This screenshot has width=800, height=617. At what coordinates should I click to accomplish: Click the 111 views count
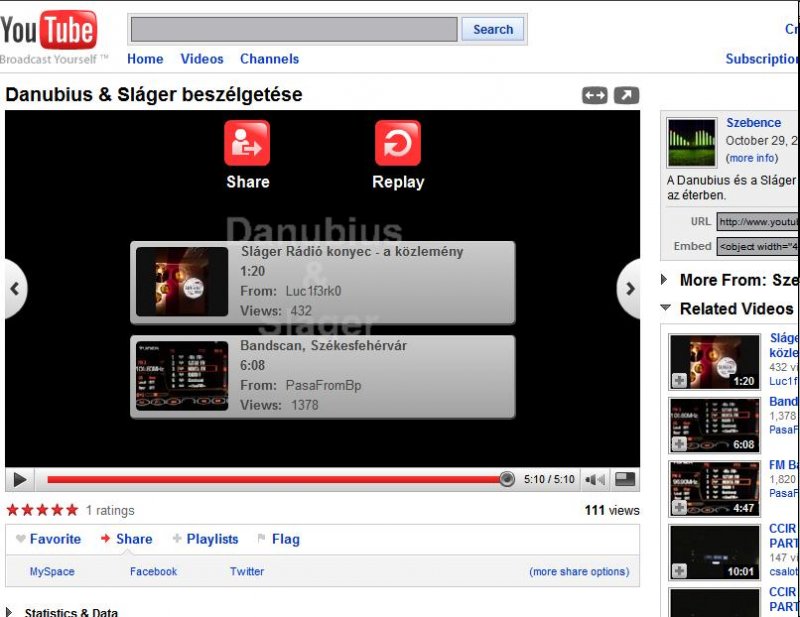point(612,510)
